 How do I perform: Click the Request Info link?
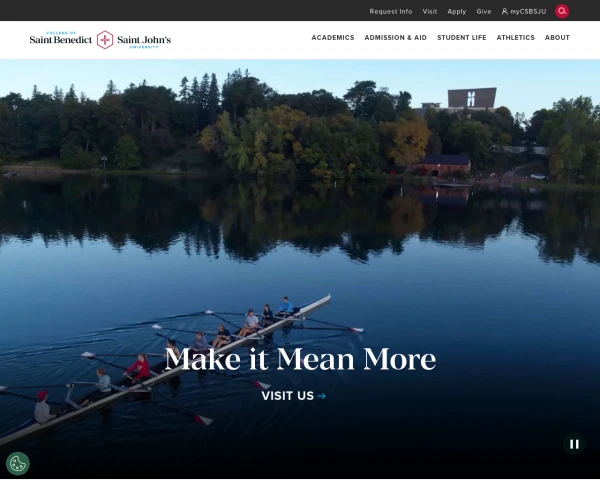[x=391, y=11]
